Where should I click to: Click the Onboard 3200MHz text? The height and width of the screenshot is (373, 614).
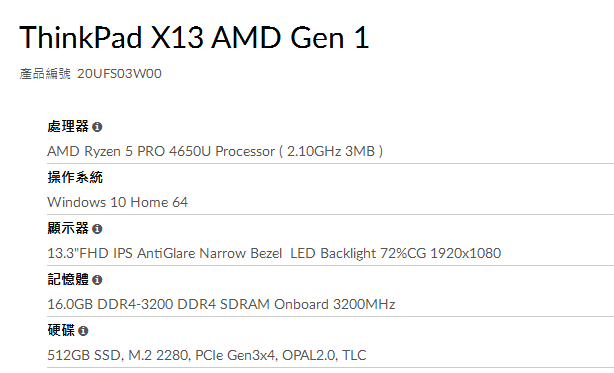point(334,304)
